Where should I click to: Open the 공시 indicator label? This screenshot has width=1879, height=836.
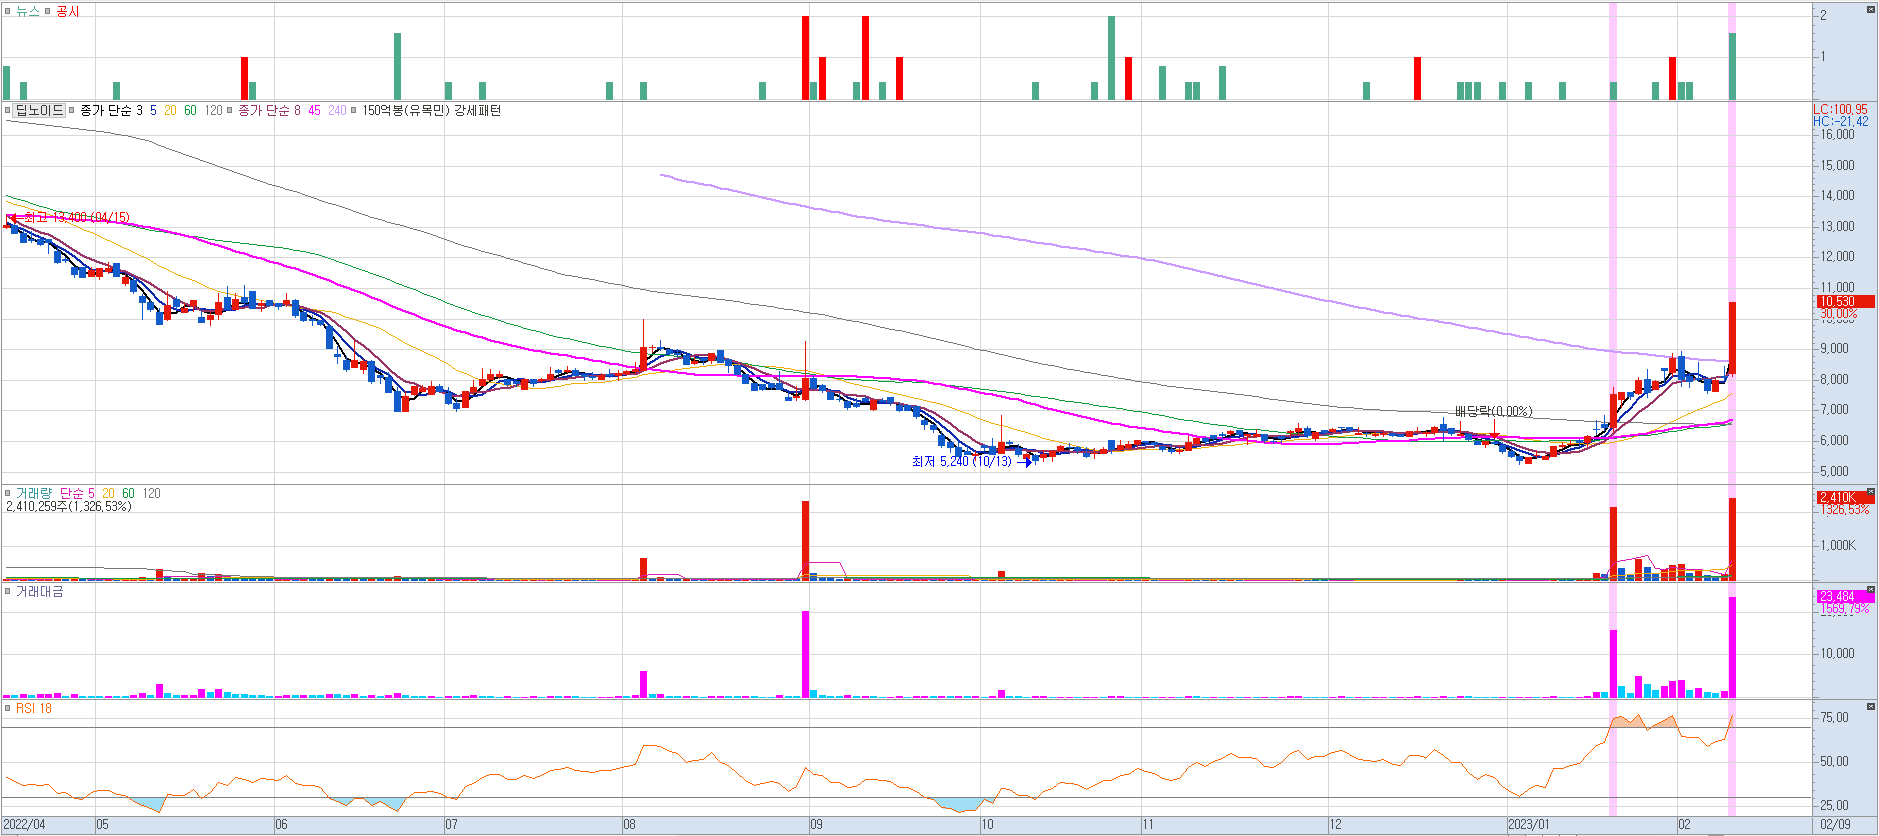click(67, 11)
